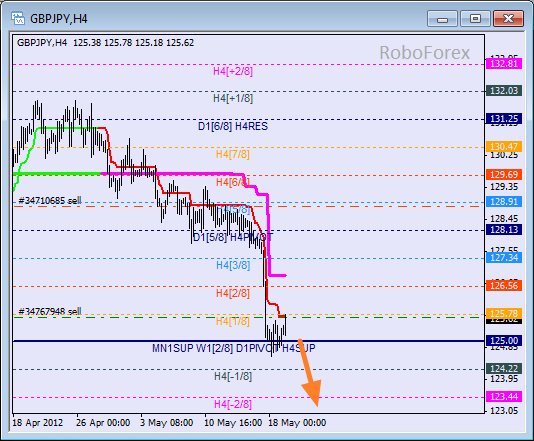Click the GBPJPY chart window icon
534x441 pixels.
(18, 18)
